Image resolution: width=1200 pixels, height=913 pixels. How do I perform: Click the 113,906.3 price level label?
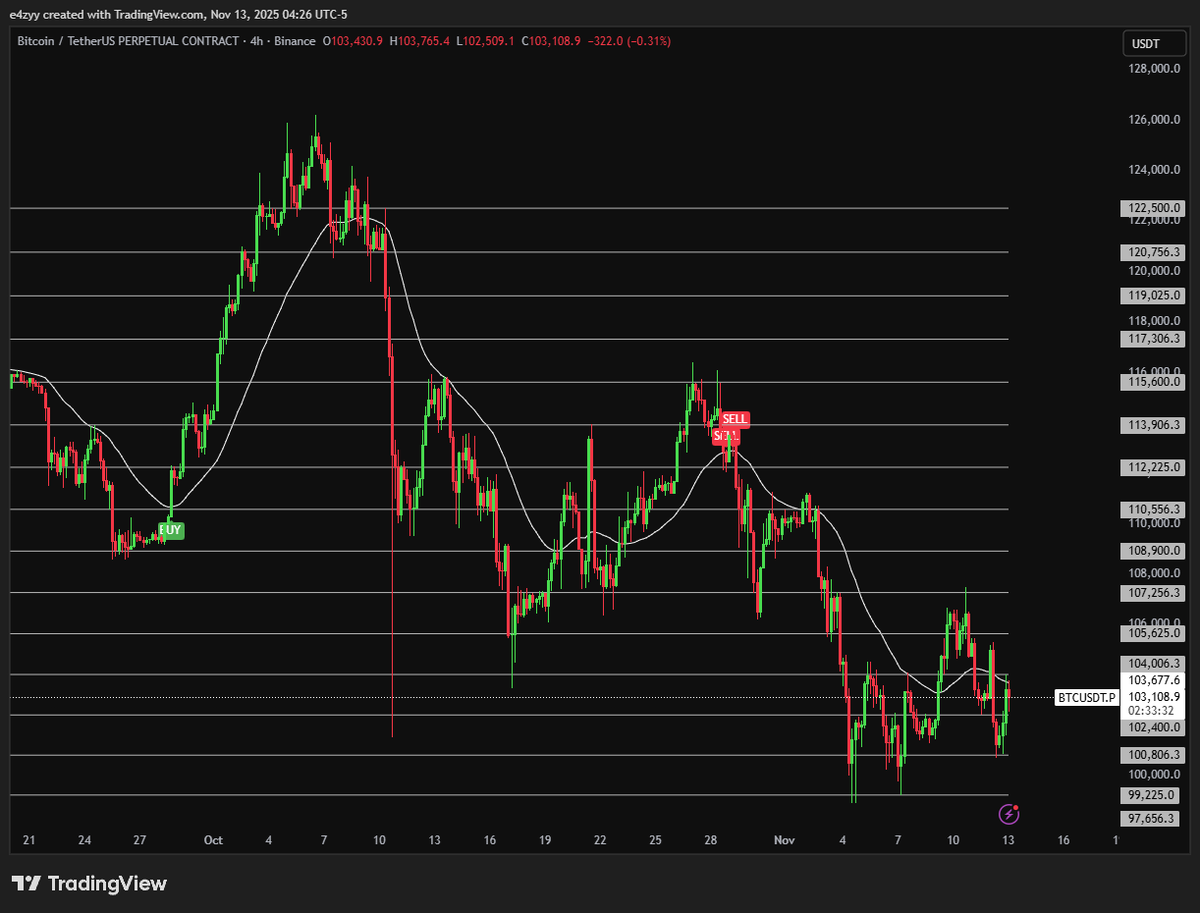[x=1153, y=425]
